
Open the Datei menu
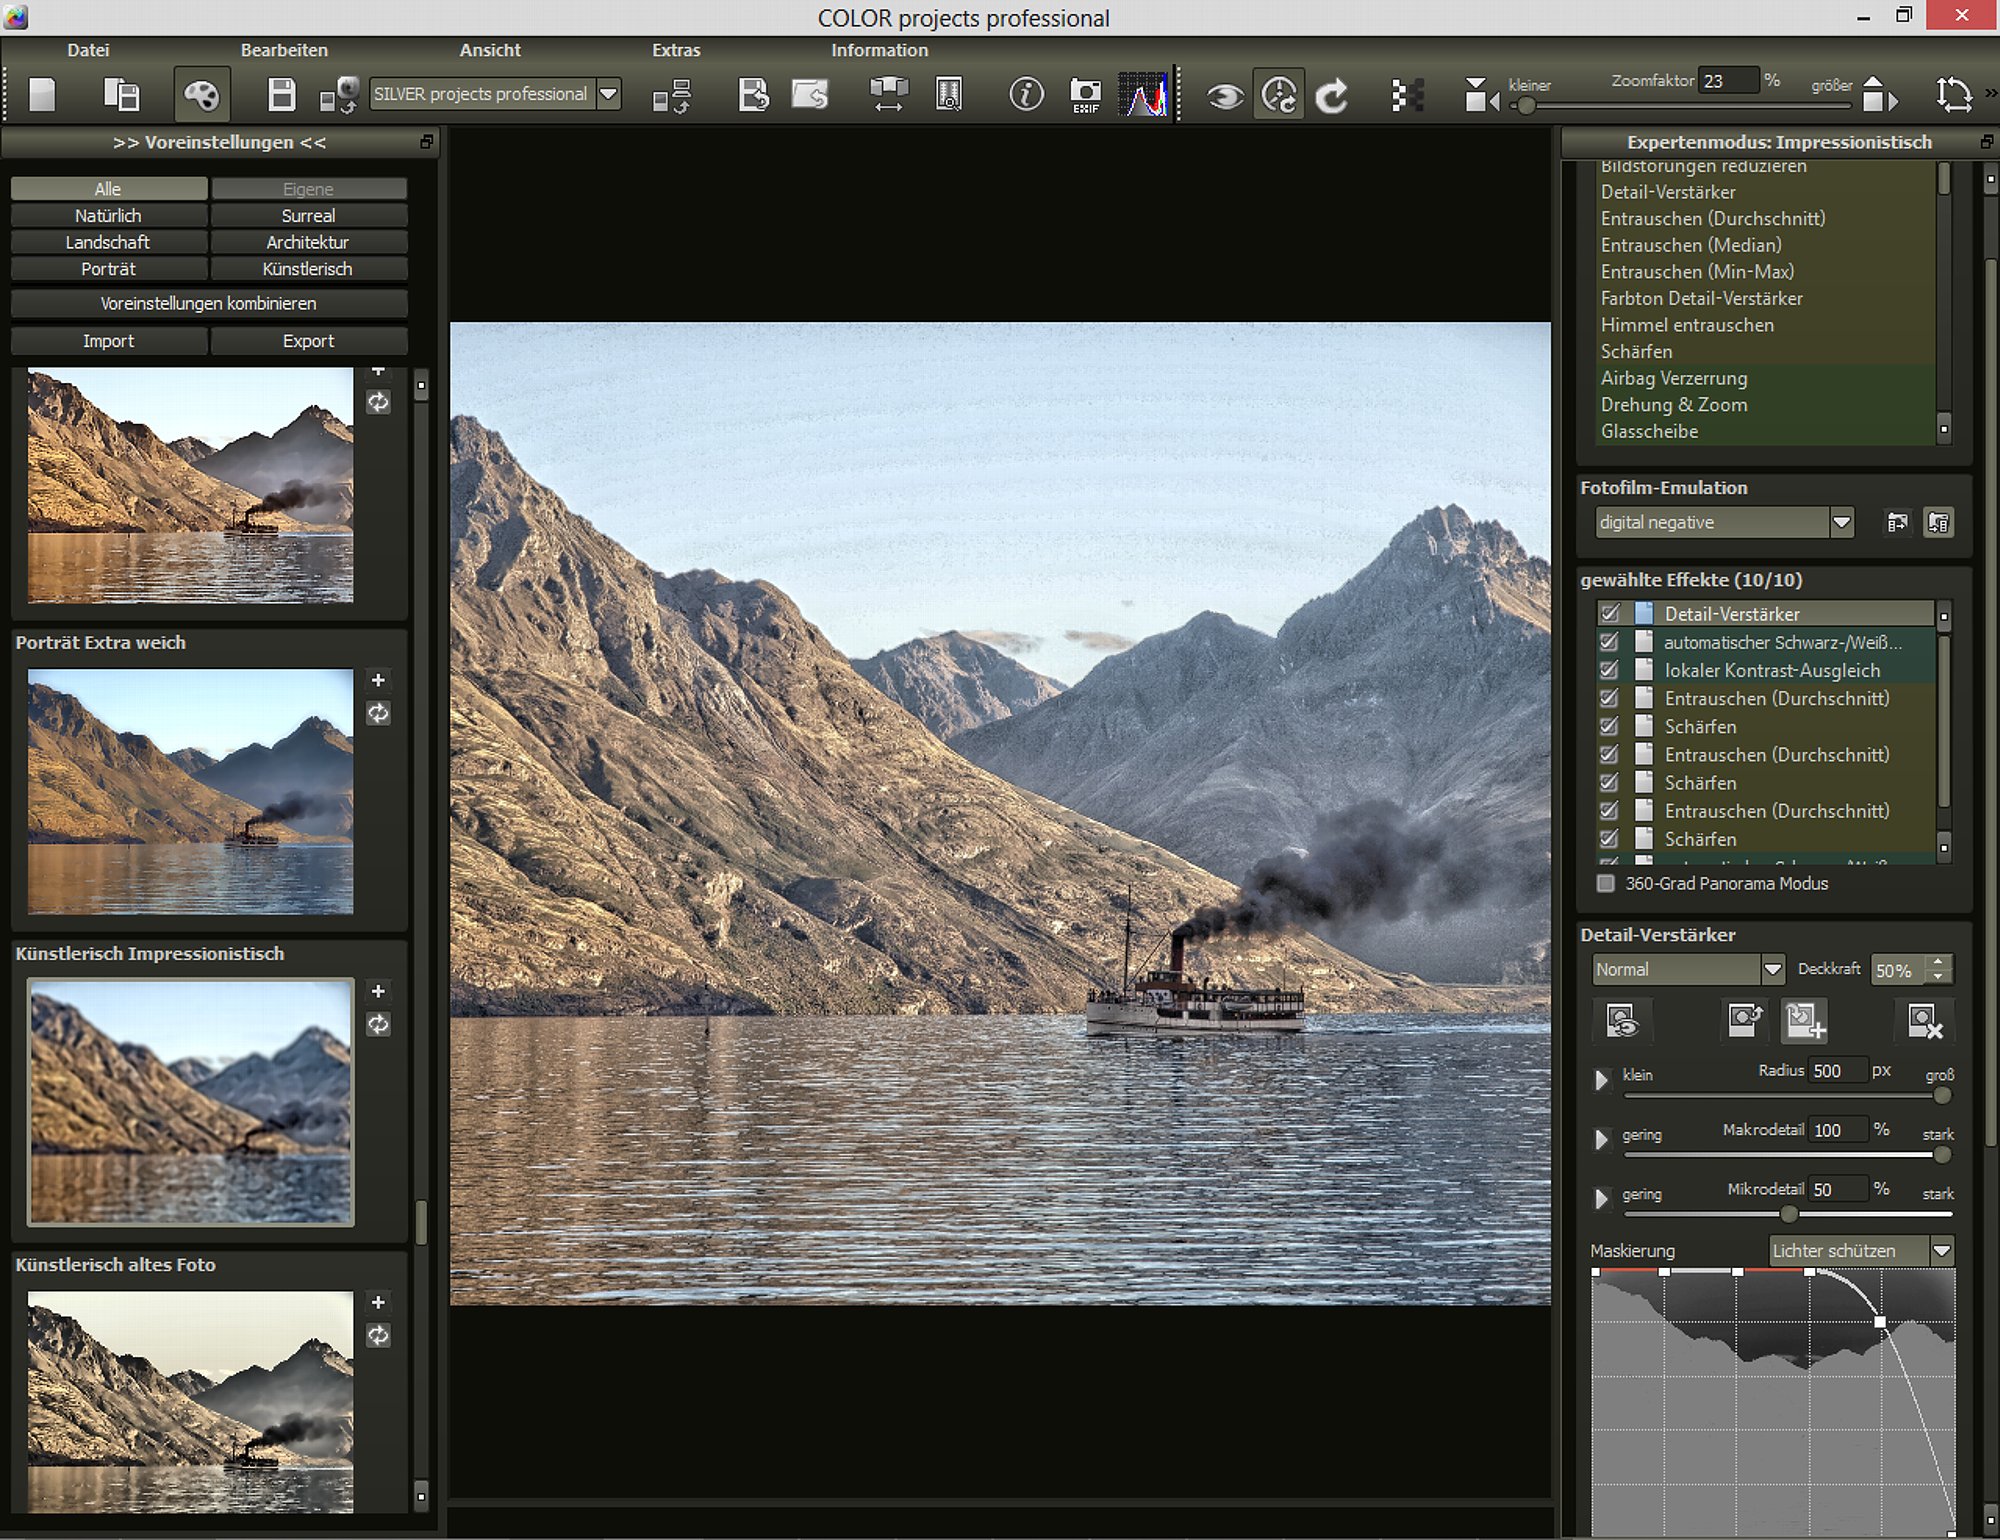click(x=88, y=50)
